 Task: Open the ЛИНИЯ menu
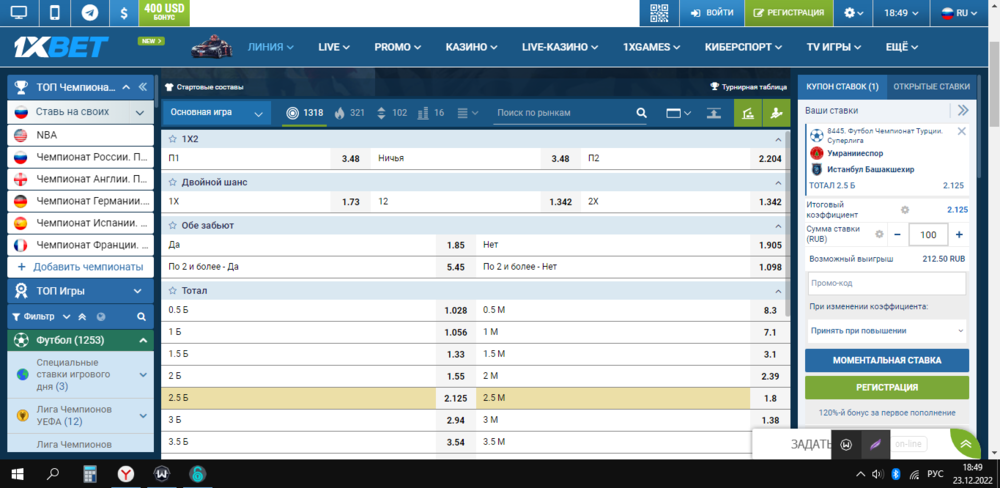(270, 47)
